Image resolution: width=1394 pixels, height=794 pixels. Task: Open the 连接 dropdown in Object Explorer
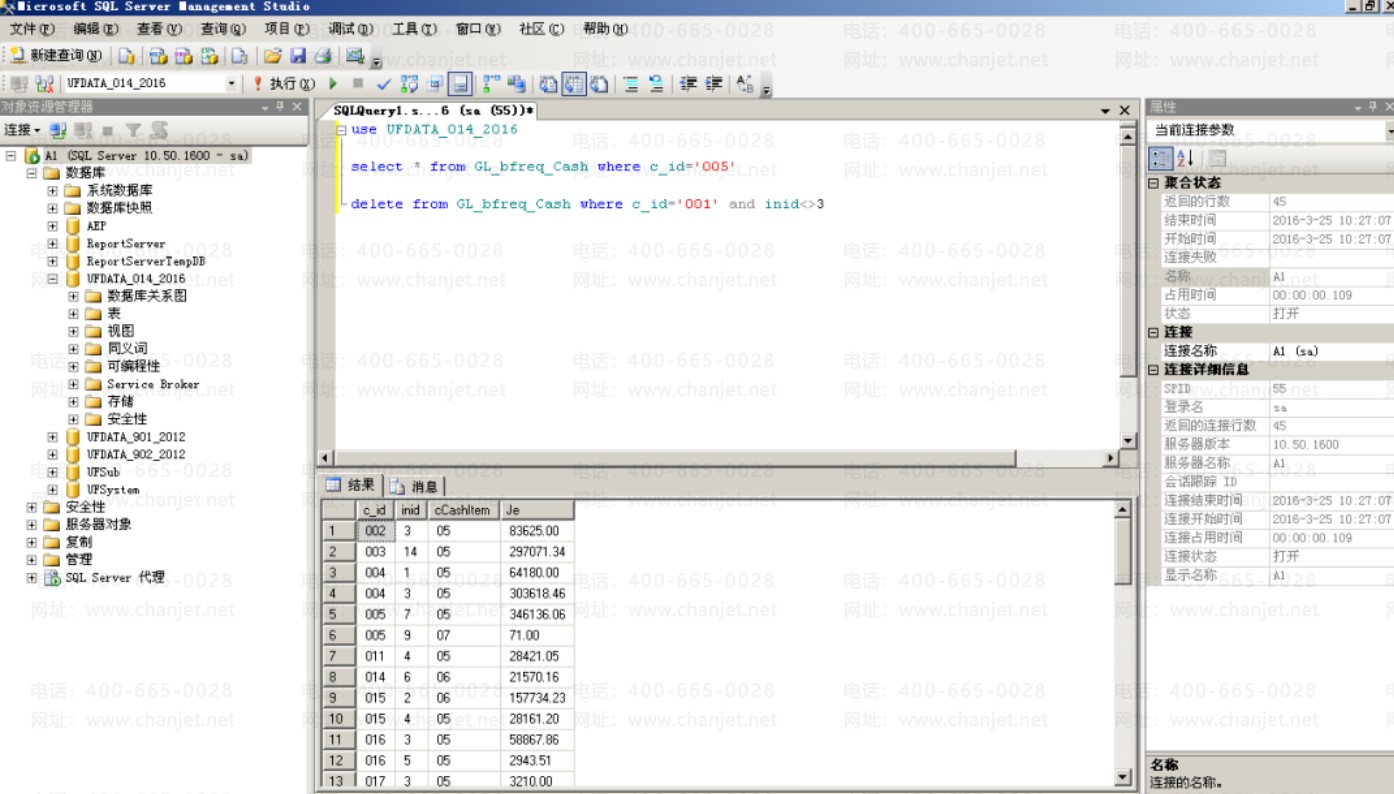pos(22,130)
